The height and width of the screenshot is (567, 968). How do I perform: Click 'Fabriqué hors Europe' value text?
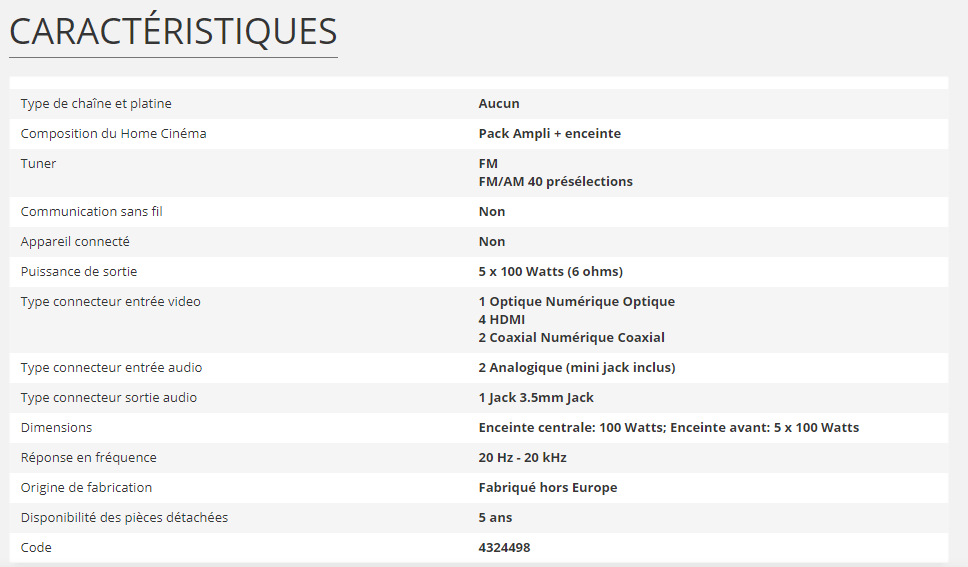[x=548, y=488]
